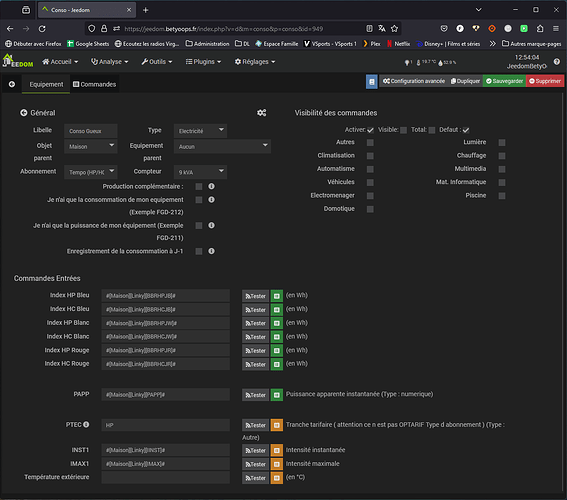The image size is (567, 500).
Task: Click the back arrow beside Equipement tab
Action: pyautogui.click(x=12, y=84)
